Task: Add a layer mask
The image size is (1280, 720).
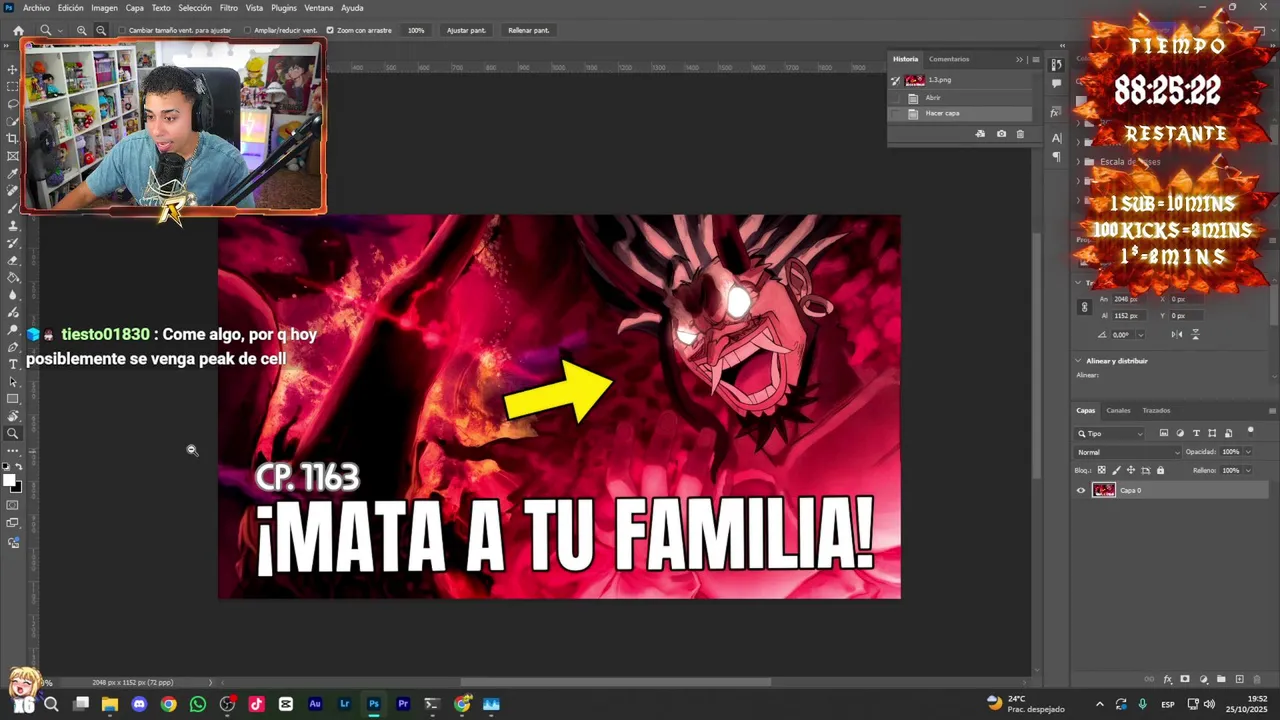Action: (1185, 679)
